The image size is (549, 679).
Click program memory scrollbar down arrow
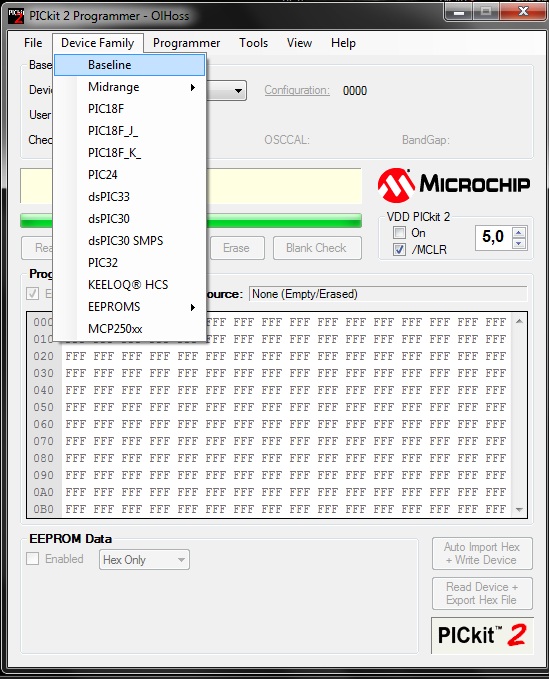pyautogui.click(x=520, y=510)
